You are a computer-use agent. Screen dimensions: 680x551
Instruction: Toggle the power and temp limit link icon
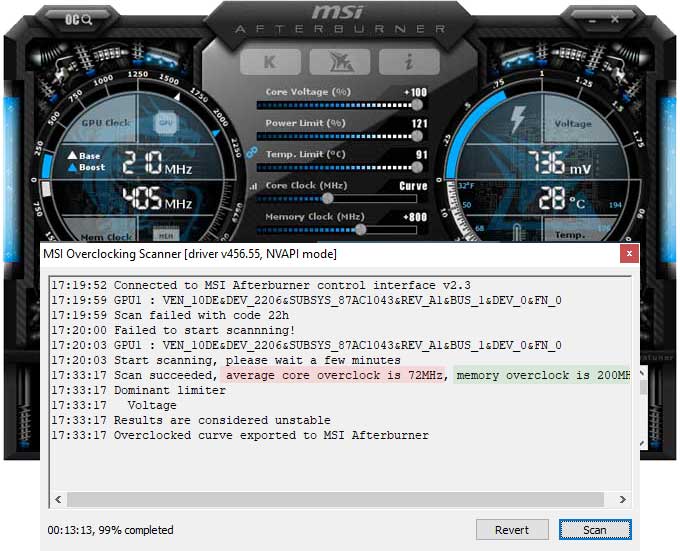click(252, 152)
